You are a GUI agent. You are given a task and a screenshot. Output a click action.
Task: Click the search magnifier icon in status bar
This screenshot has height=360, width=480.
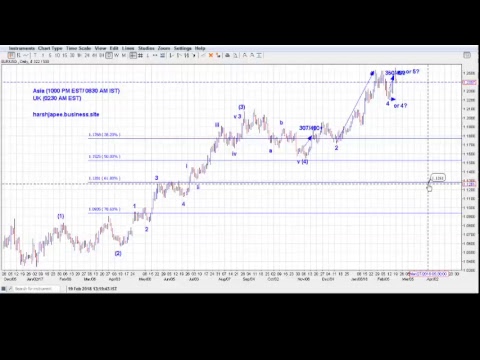click(10, 289)
